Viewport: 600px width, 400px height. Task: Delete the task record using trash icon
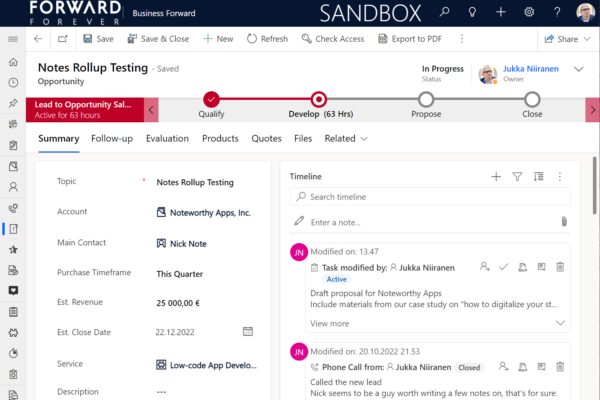(560, 267)
